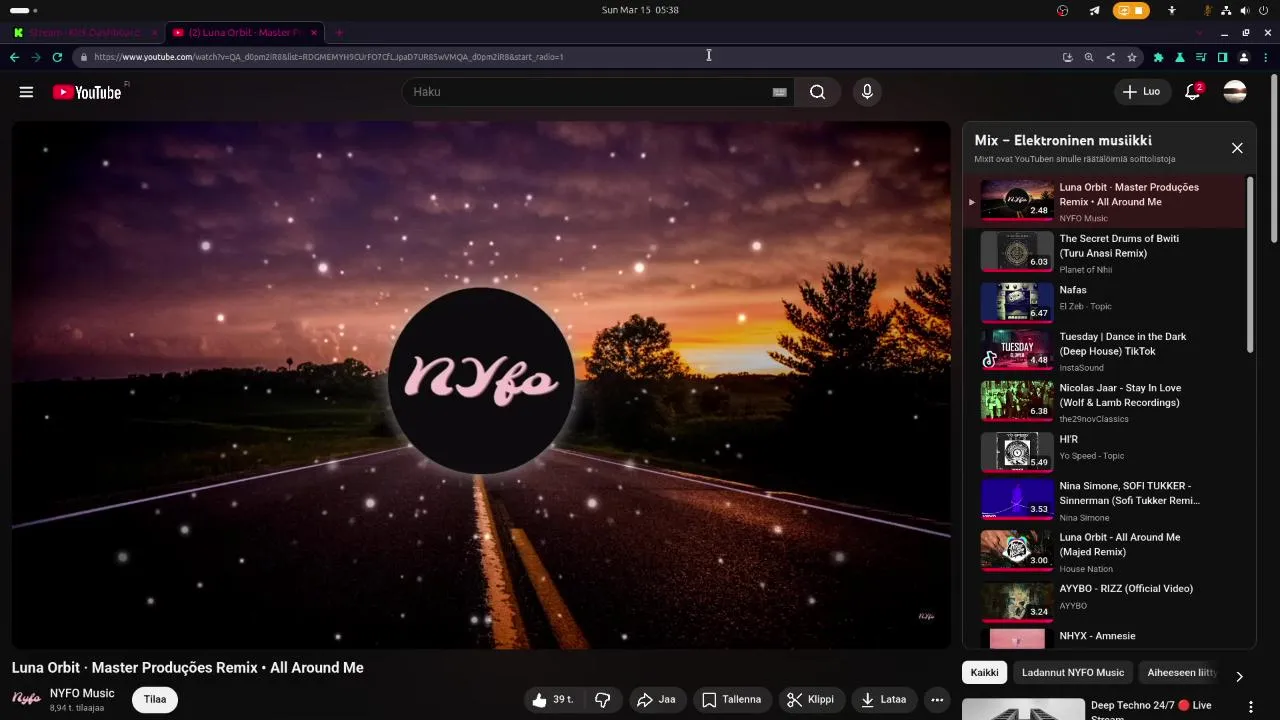Toggle the browser side panel icon

tap(1222, 57)
